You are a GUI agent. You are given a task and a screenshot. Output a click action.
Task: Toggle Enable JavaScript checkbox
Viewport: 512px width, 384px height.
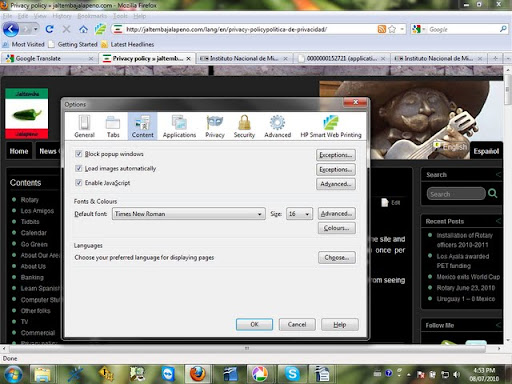coord(79,183)
